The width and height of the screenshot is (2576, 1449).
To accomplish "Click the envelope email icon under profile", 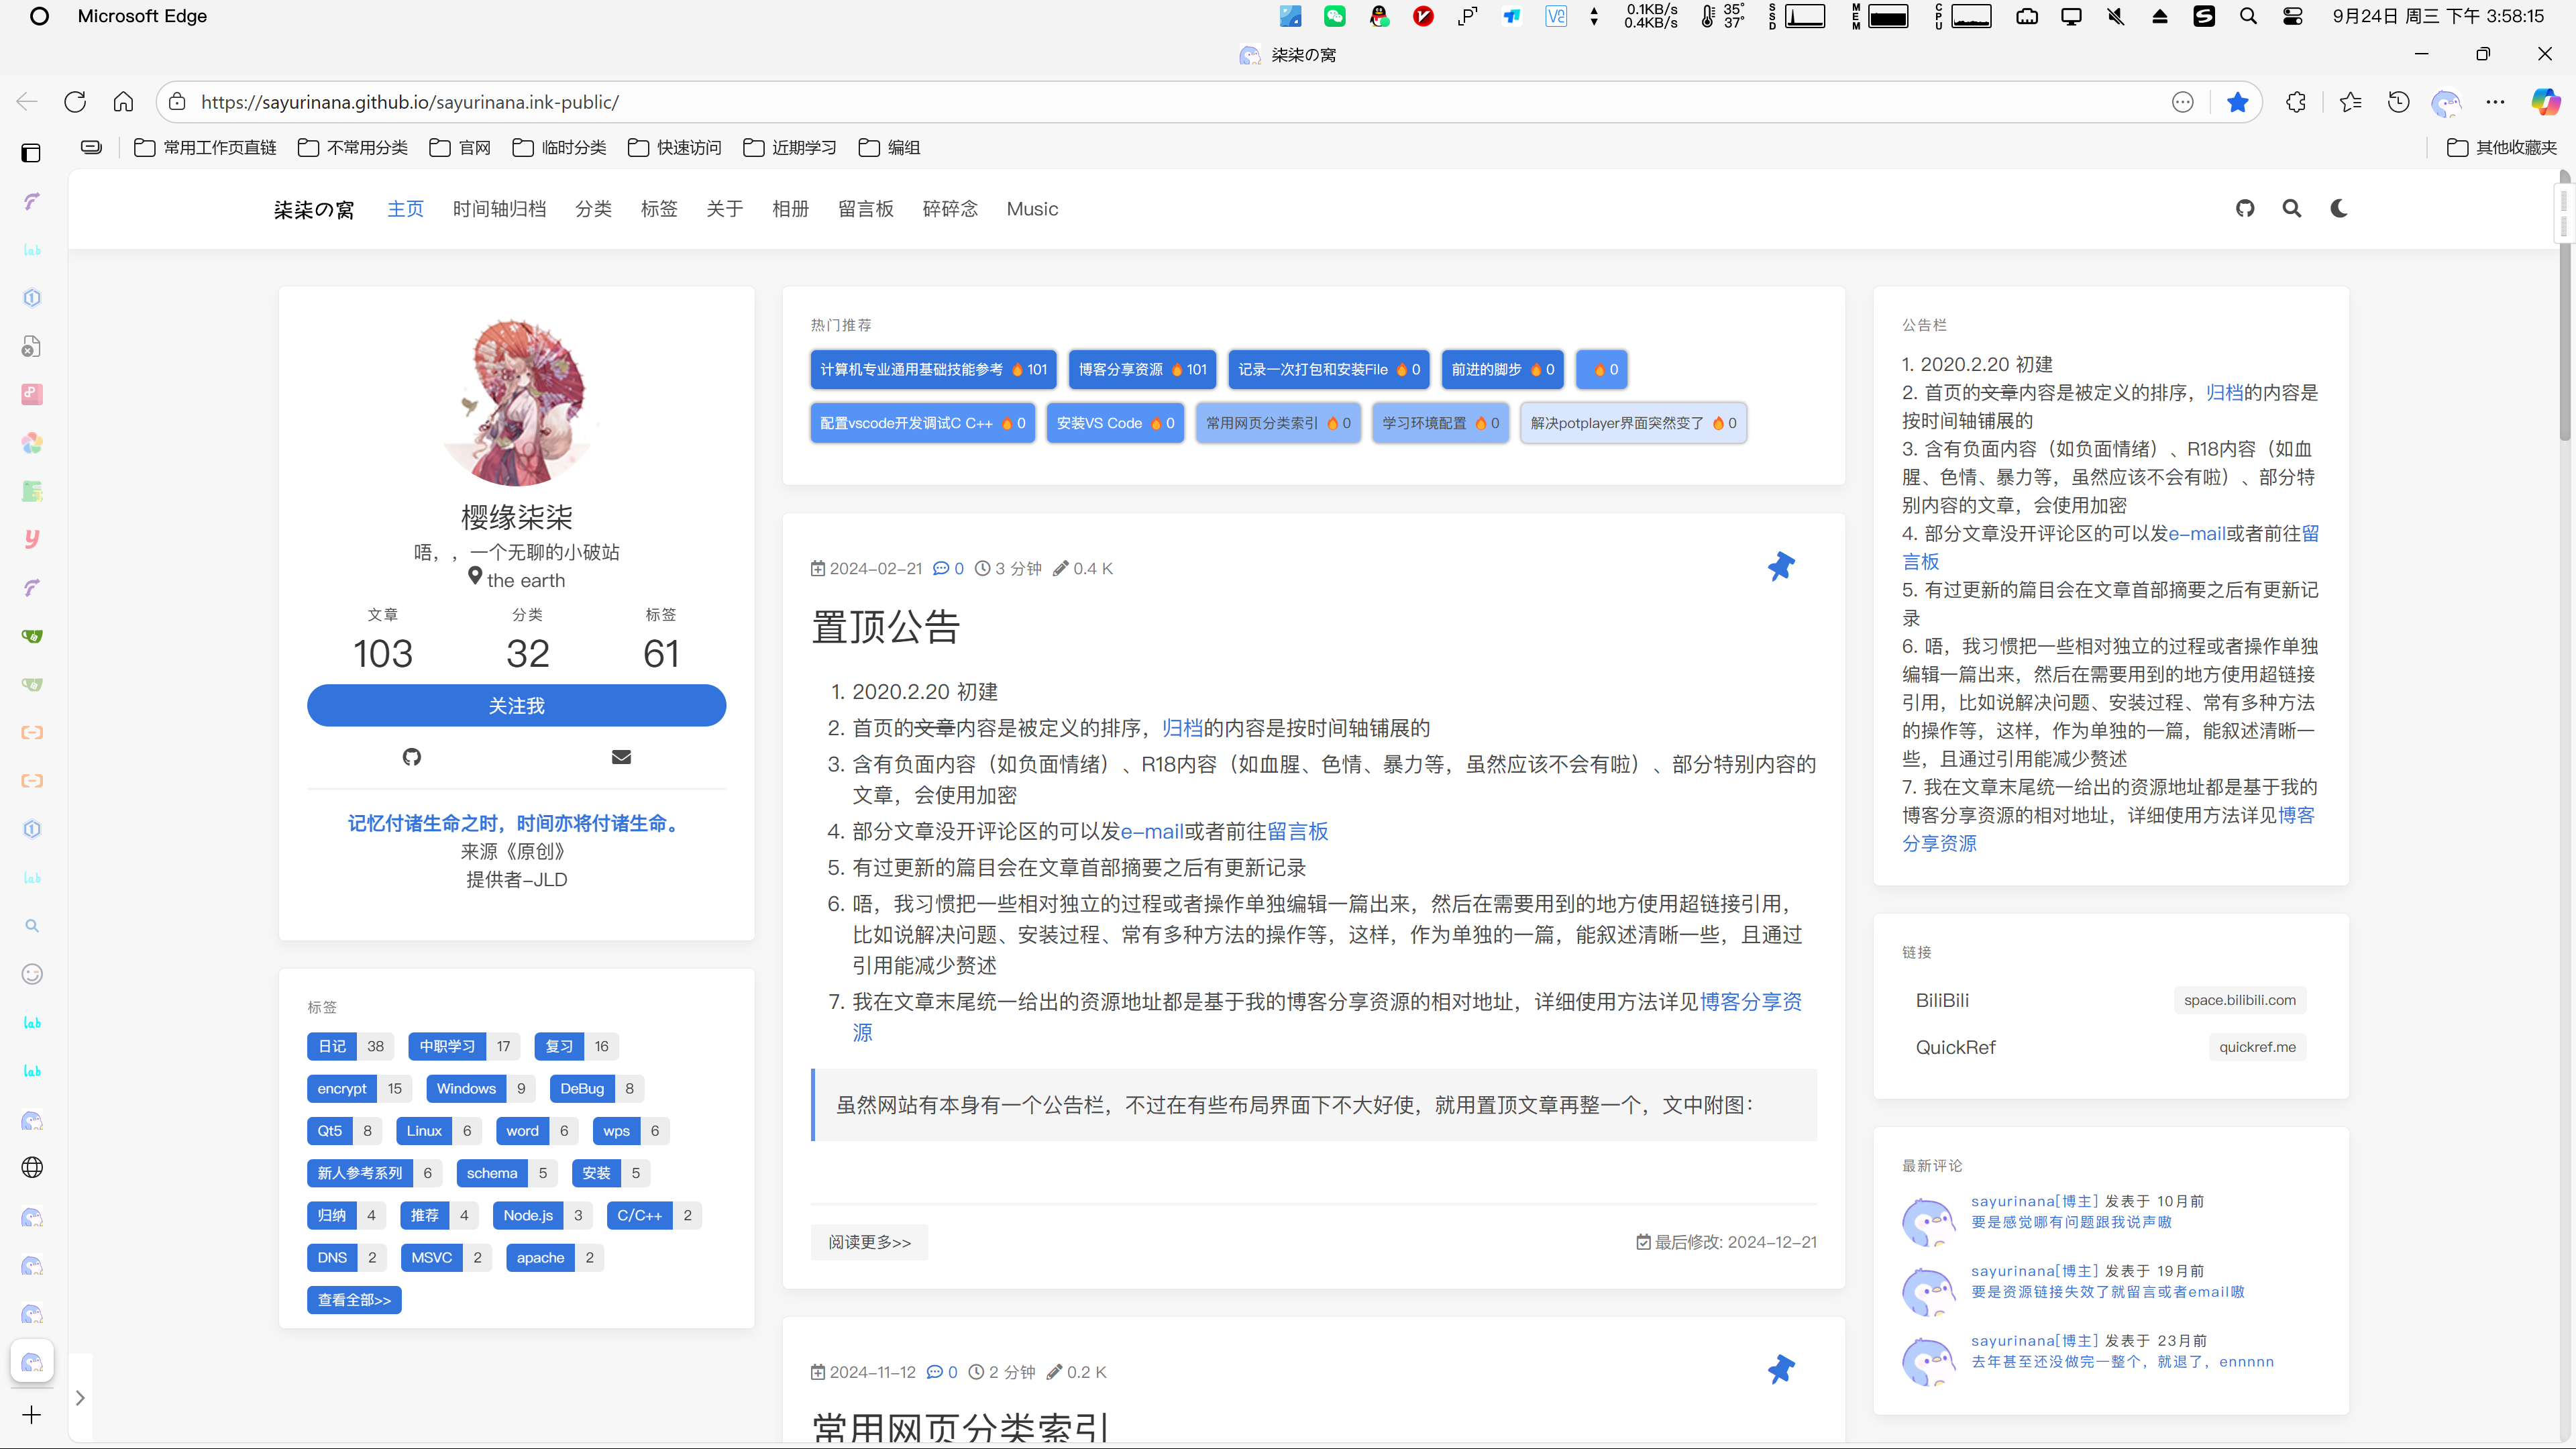I will [x=621, y=757].
